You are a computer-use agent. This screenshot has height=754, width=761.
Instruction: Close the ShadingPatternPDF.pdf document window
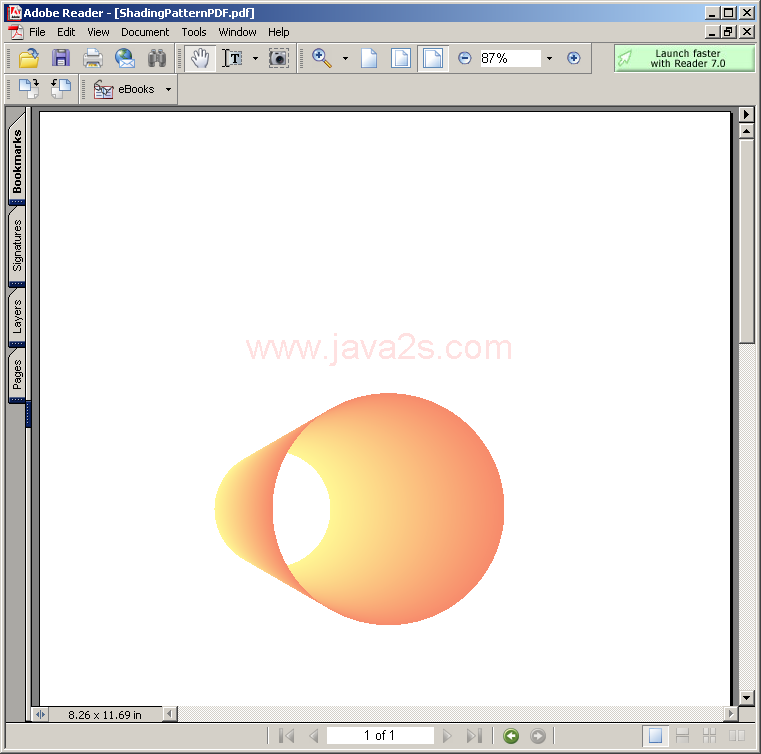[747, 32]
